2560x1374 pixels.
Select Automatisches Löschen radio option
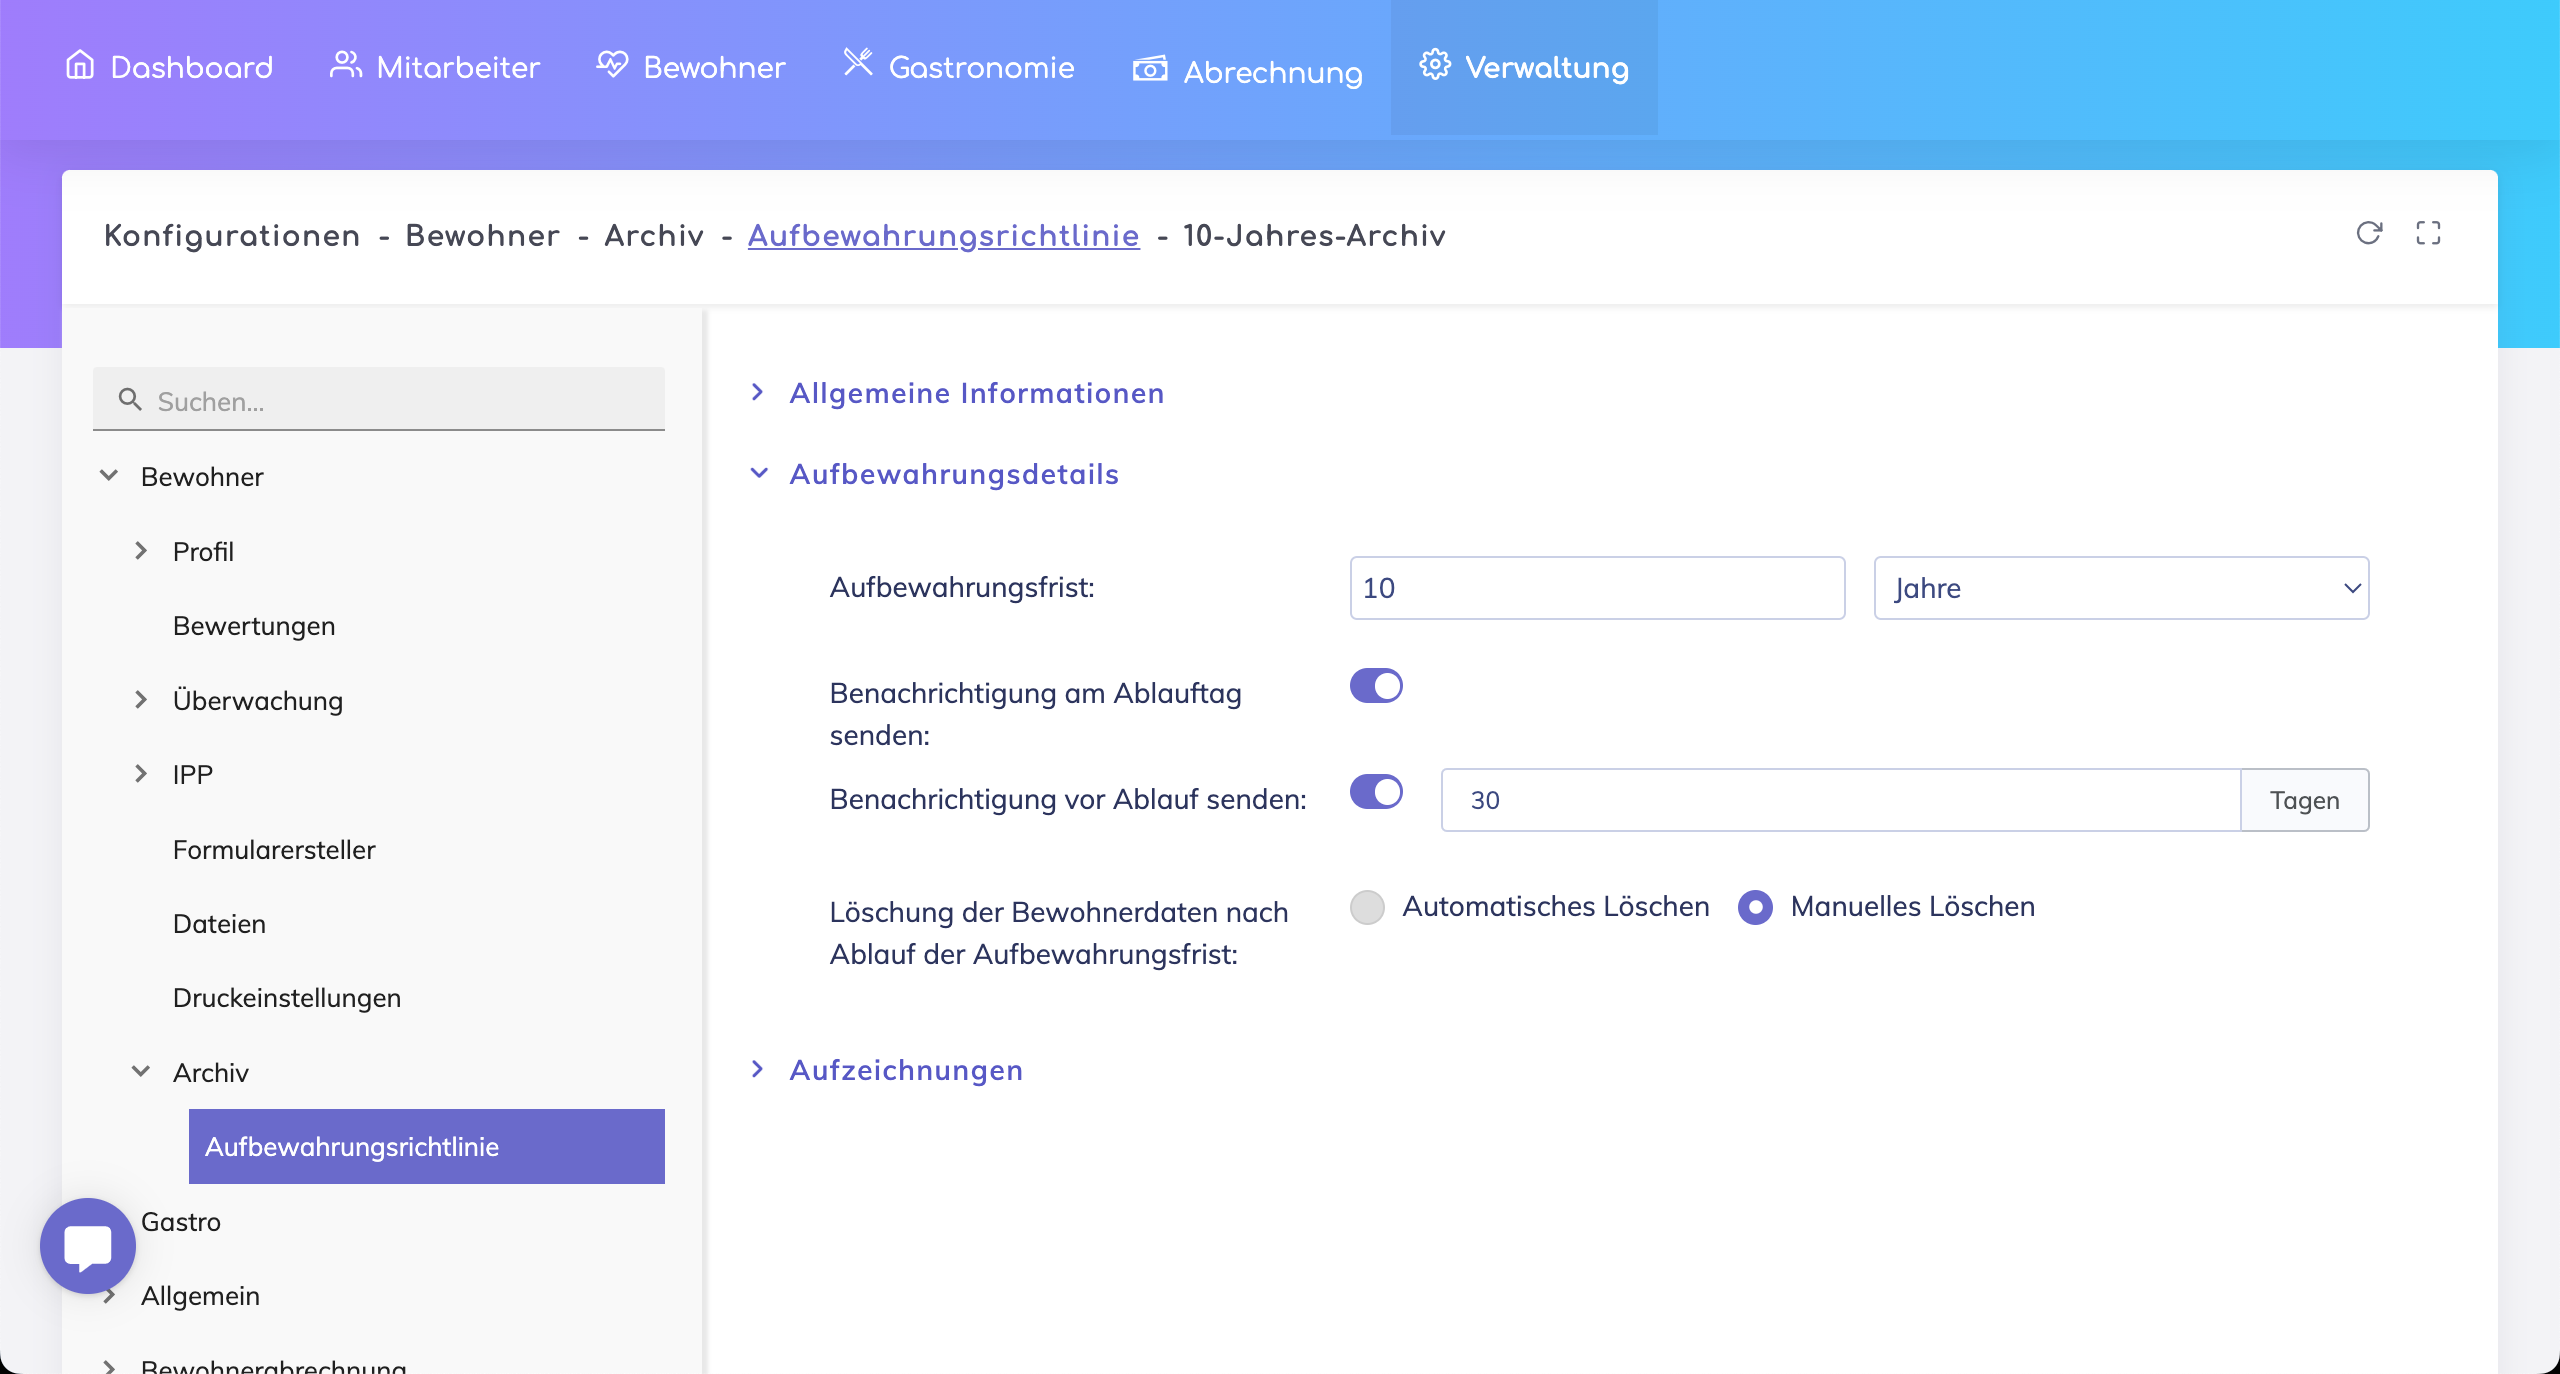tap(1367, 907)
